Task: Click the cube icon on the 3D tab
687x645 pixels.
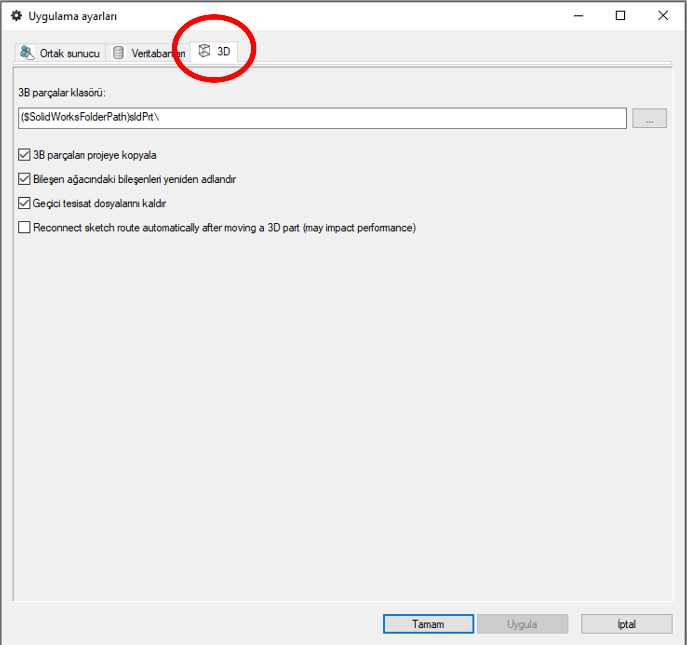Action: [x=204, y=51]
